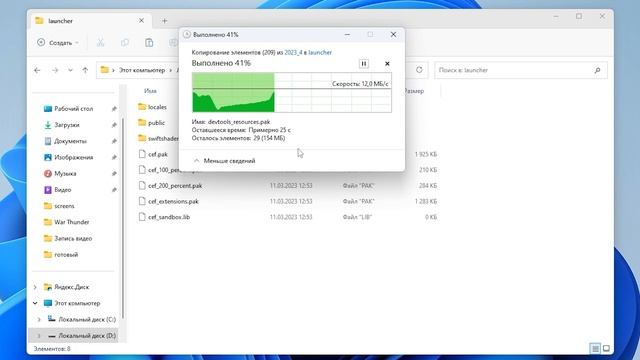Select the cef.pak file
This screenshot has height=360, width=640.
[153, 154]
